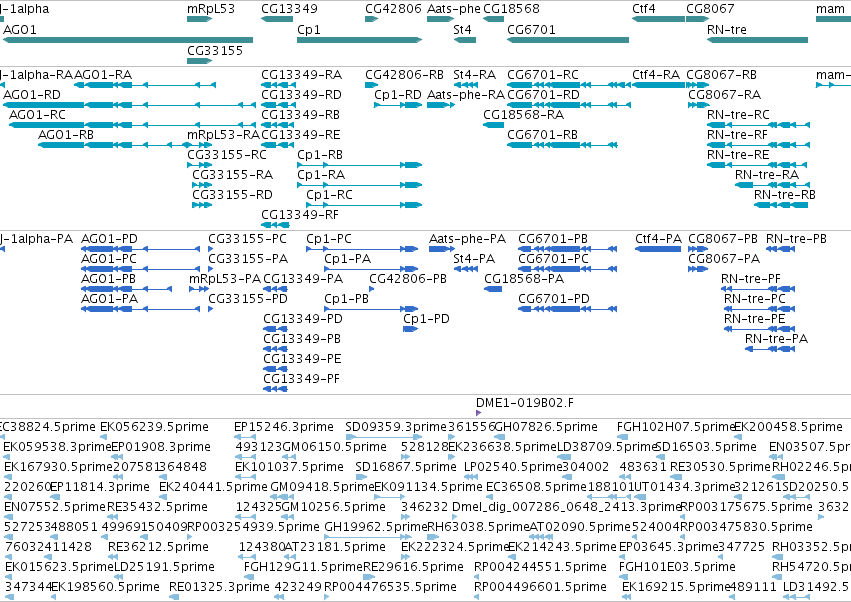
Task: Click the Aats-phe gene arrow
Action: click(x=440, y=19)
